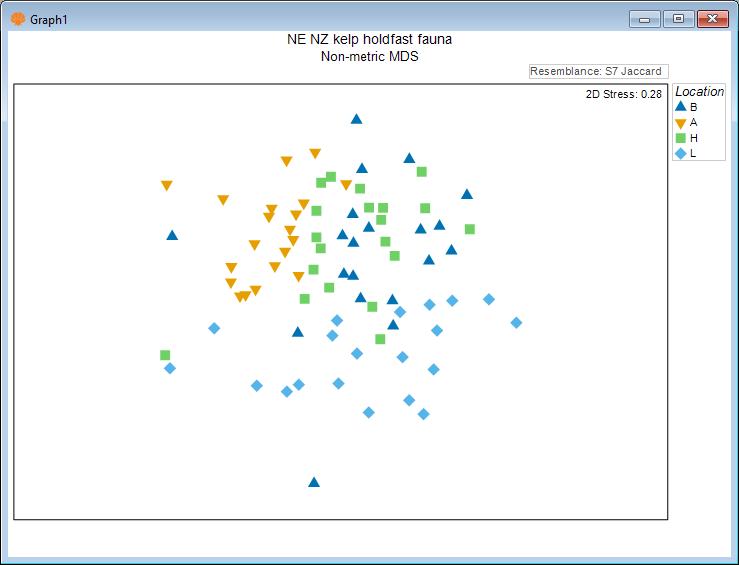Click the Resemblance: S7 Jaccard box
Image resolution: width=739 pixels, height=565 pixels.
click(598, 71)
